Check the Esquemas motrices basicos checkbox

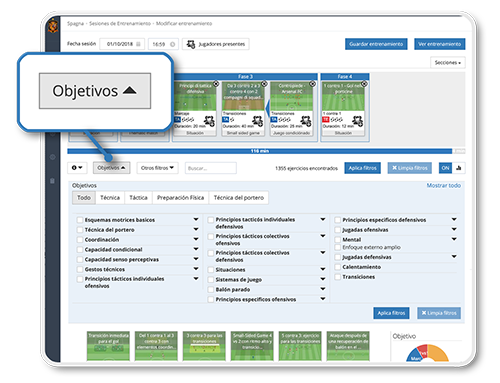(x=80, y=220)
